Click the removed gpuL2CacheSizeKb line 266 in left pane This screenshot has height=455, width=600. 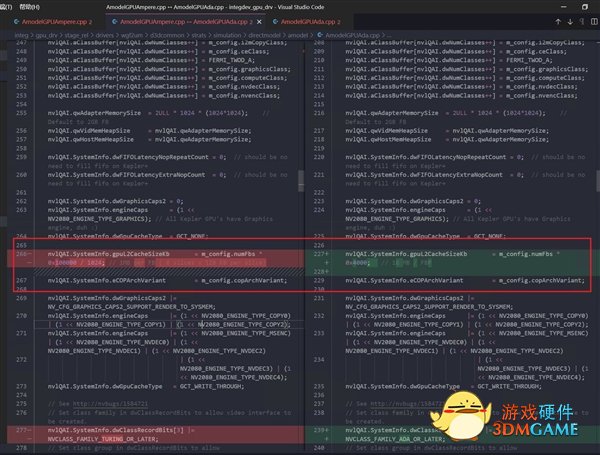155,258
